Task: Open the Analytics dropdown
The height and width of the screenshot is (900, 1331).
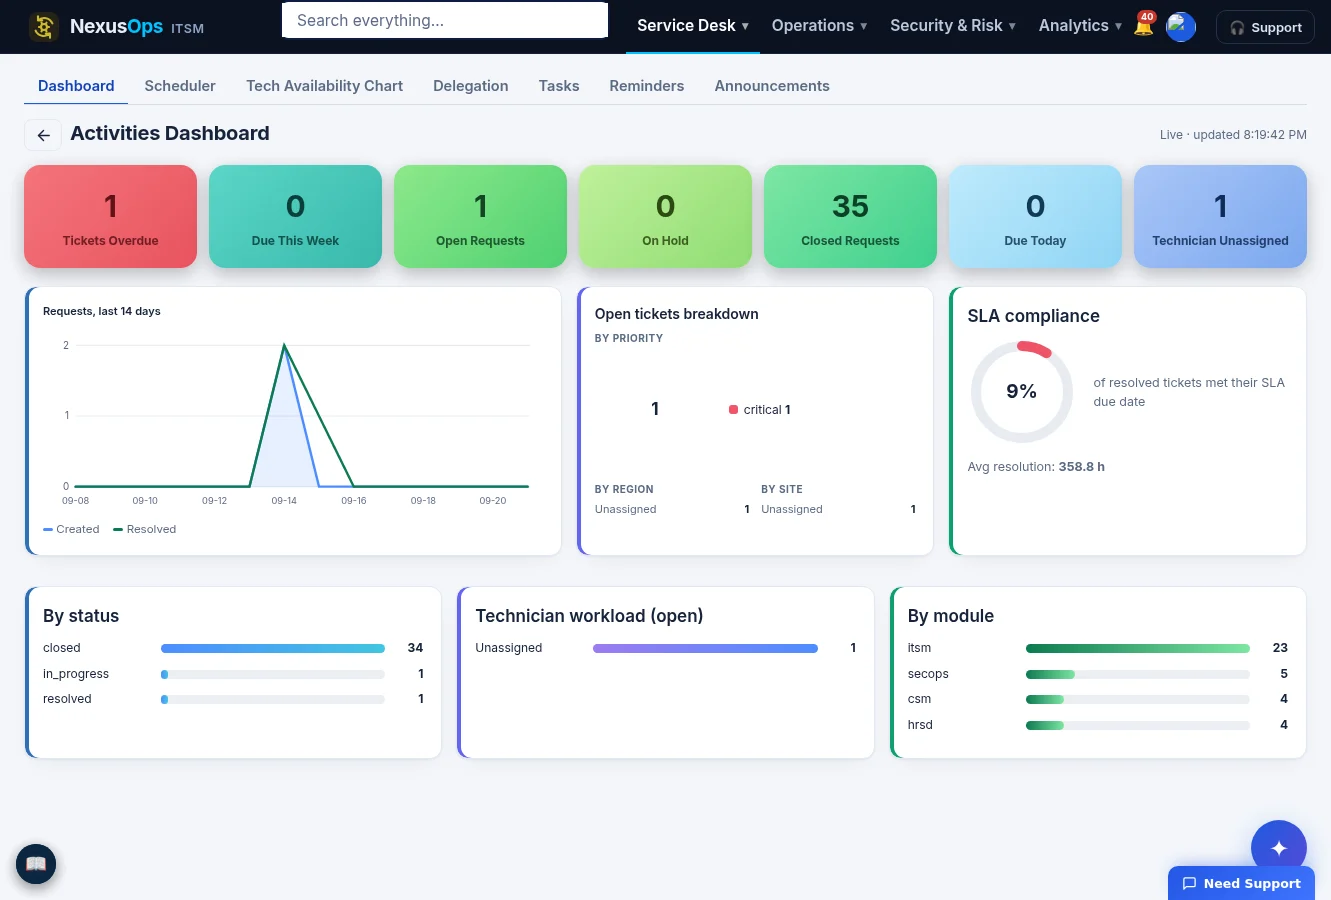Action: (1080, 26)
